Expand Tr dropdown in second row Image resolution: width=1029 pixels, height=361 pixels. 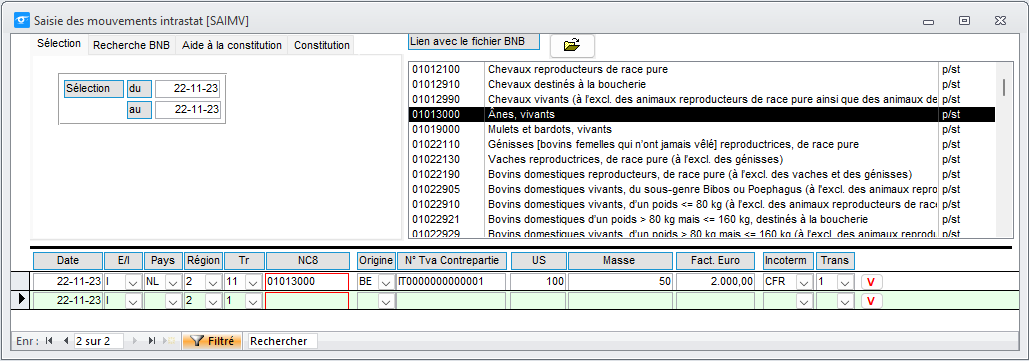pyautogui.click(x=253, y=301)
